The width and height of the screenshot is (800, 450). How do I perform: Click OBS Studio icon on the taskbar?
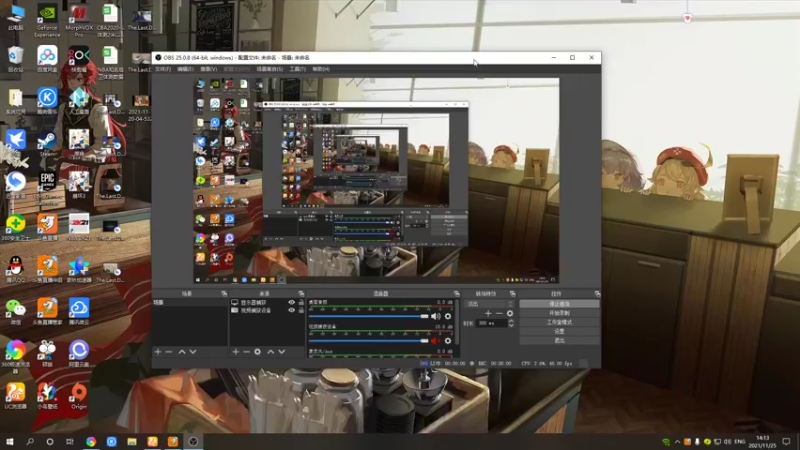pyautogui.click(x=193, y=441)
